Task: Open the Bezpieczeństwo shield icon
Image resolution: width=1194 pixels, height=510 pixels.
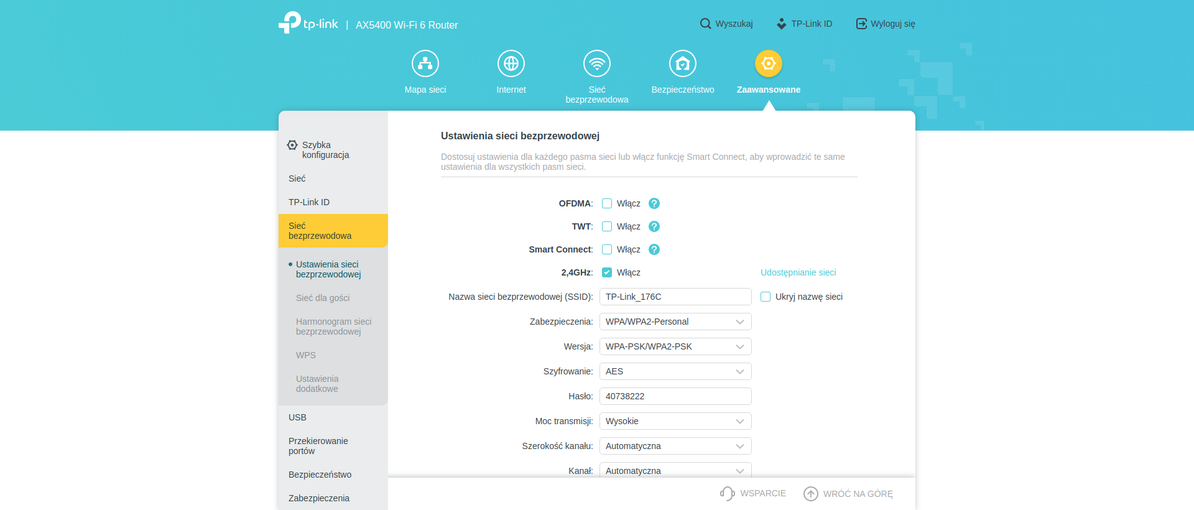Action: [x=682, y=63]
